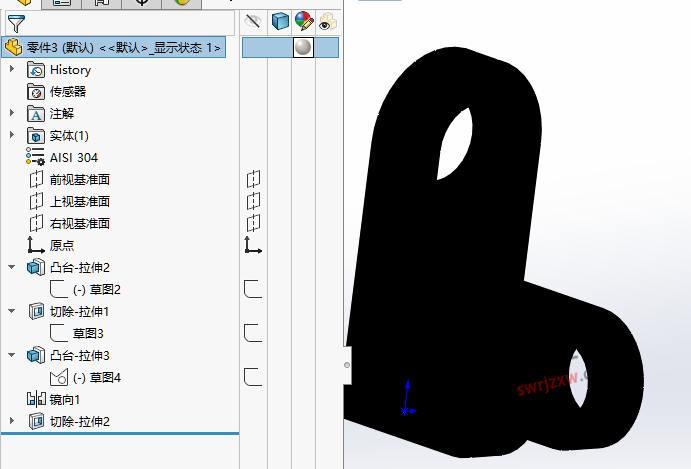Select the 草图3 sketch item

click(88, 333)
